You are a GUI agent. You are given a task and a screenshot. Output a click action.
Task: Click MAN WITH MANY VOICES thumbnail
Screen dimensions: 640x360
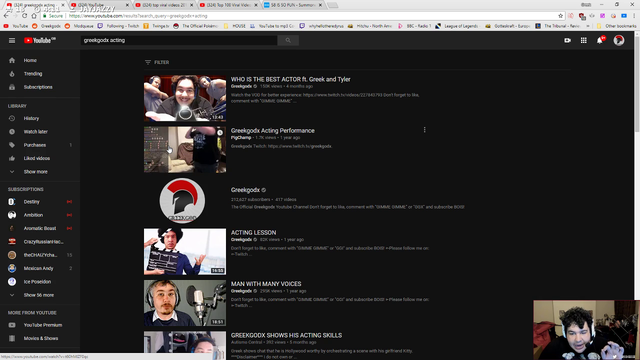(185, 303)
